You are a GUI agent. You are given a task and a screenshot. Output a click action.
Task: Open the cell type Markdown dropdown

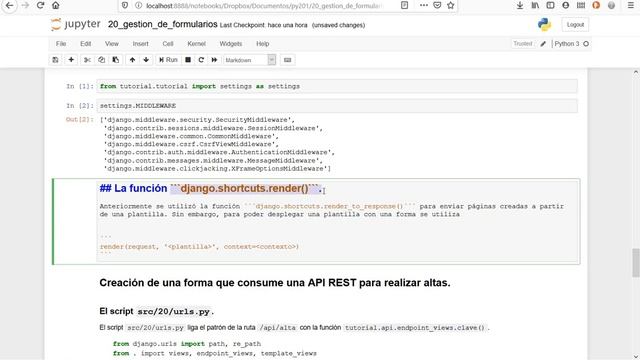(249, 60)
